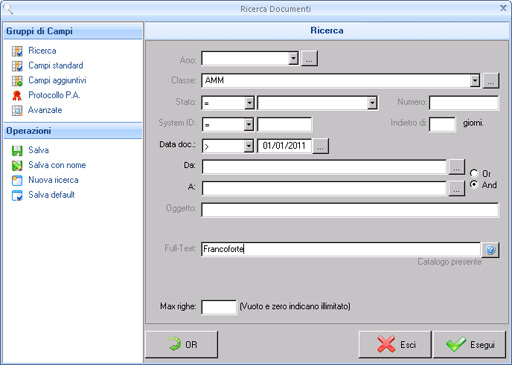Image resolution: width=512 pixels, height=365 pixels.
Task: Click Salva operation link
Action: tap(39, 150)
